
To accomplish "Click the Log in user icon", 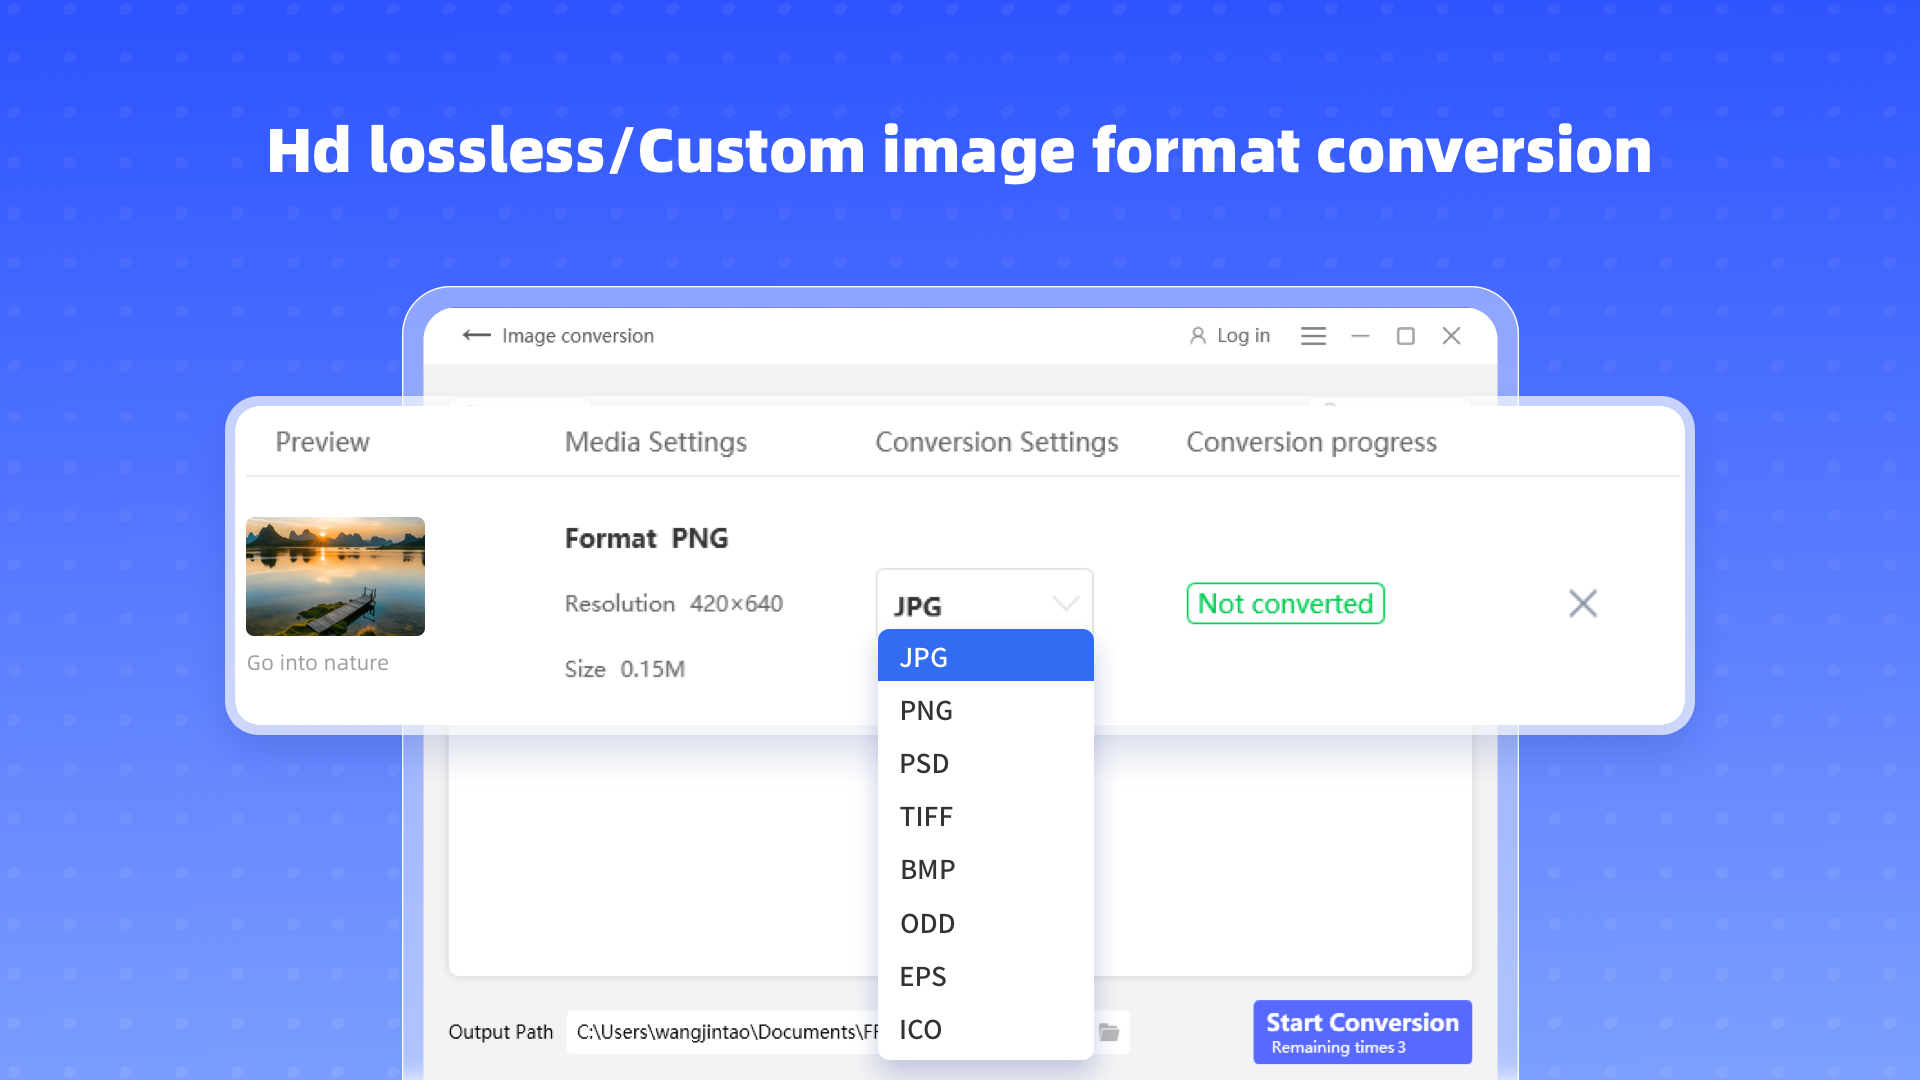I will (1197, 336).
